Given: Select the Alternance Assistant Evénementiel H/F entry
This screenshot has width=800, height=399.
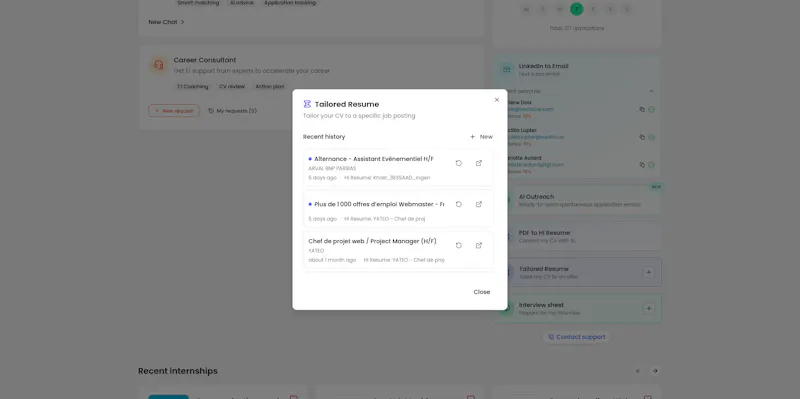Looking at the screenshot, I should pos(398,168).
